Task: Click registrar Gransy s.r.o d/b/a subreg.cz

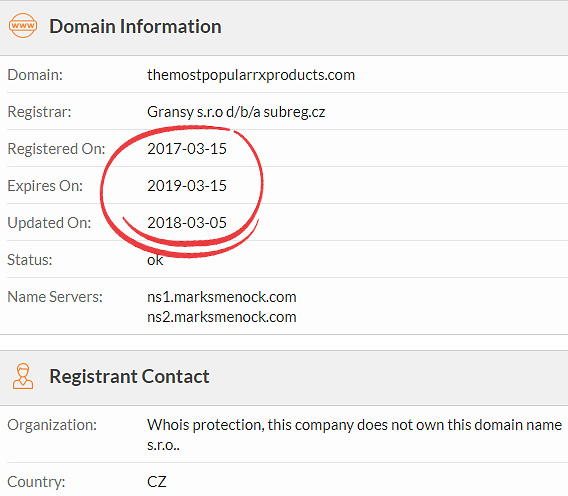Action: point(236,112)
